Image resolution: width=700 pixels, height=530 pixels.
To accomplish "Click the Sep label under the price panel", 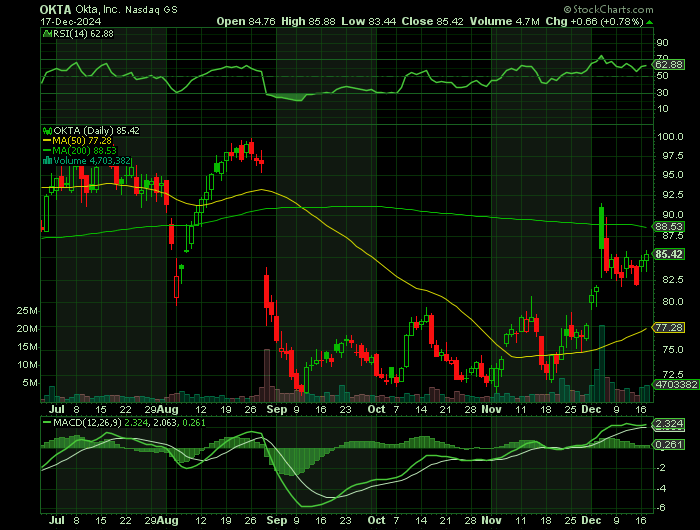I will 277,410.
